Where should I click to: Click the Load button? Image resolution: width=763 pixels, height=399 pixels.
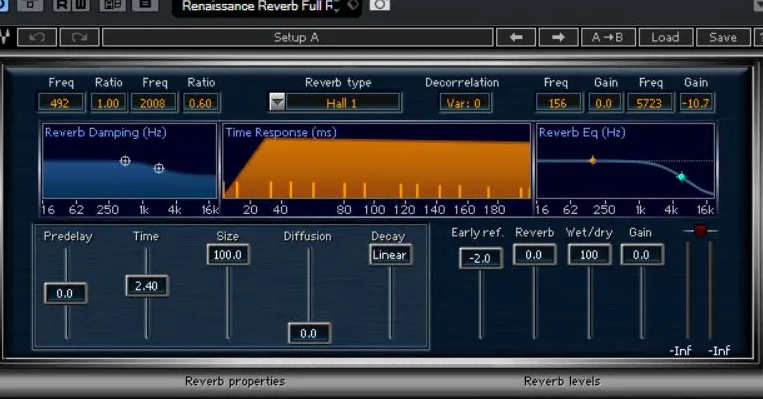pos(665,37)
